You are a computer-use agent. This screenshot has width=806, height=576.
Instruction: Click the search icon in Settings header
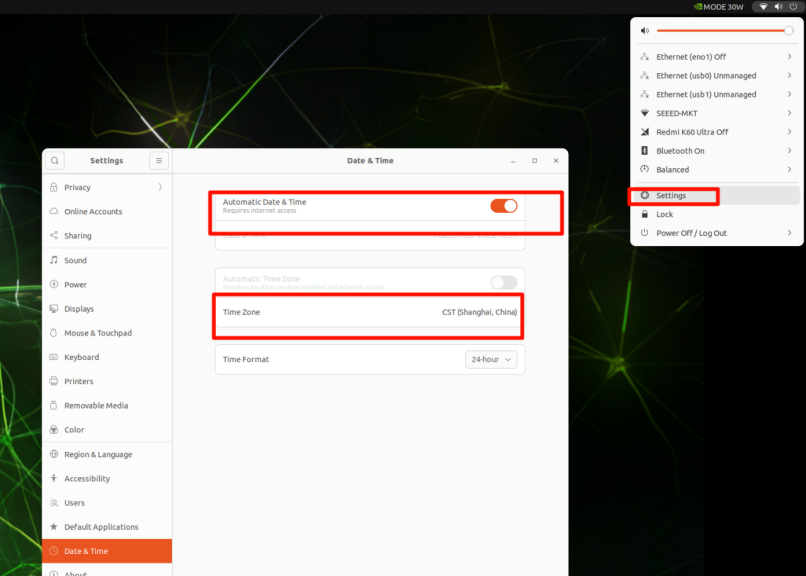55,160
